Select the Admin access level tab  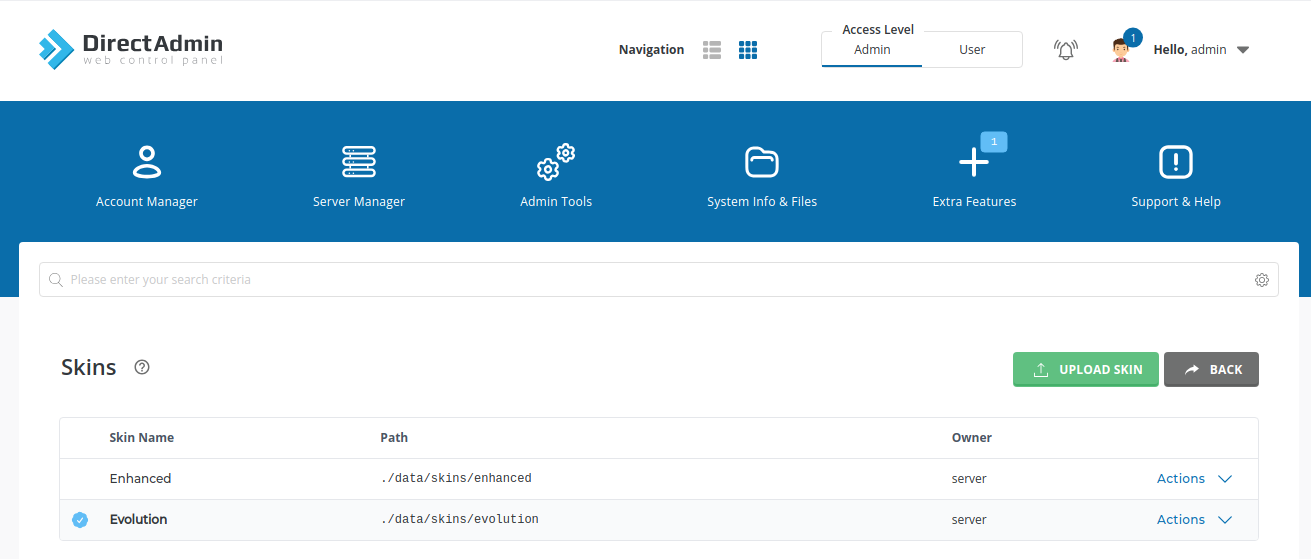tap(872, 50)
